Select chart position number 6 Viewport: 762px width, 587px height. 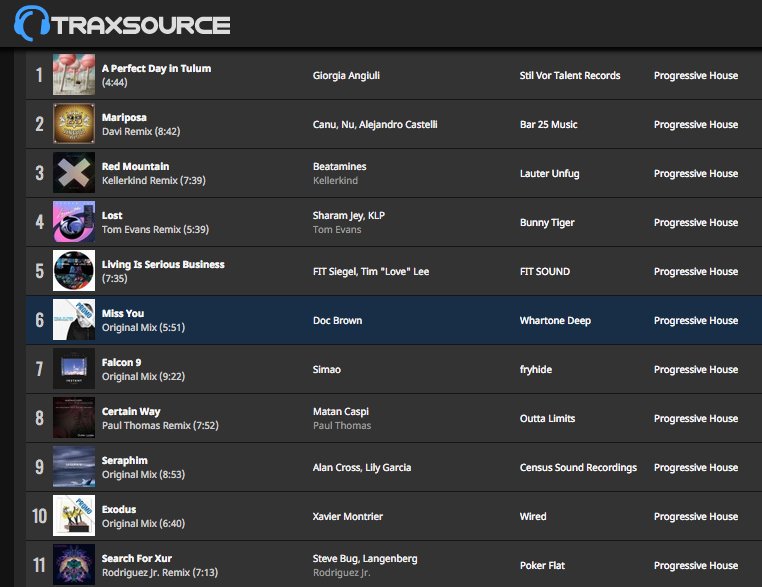[x=39, y=320]
